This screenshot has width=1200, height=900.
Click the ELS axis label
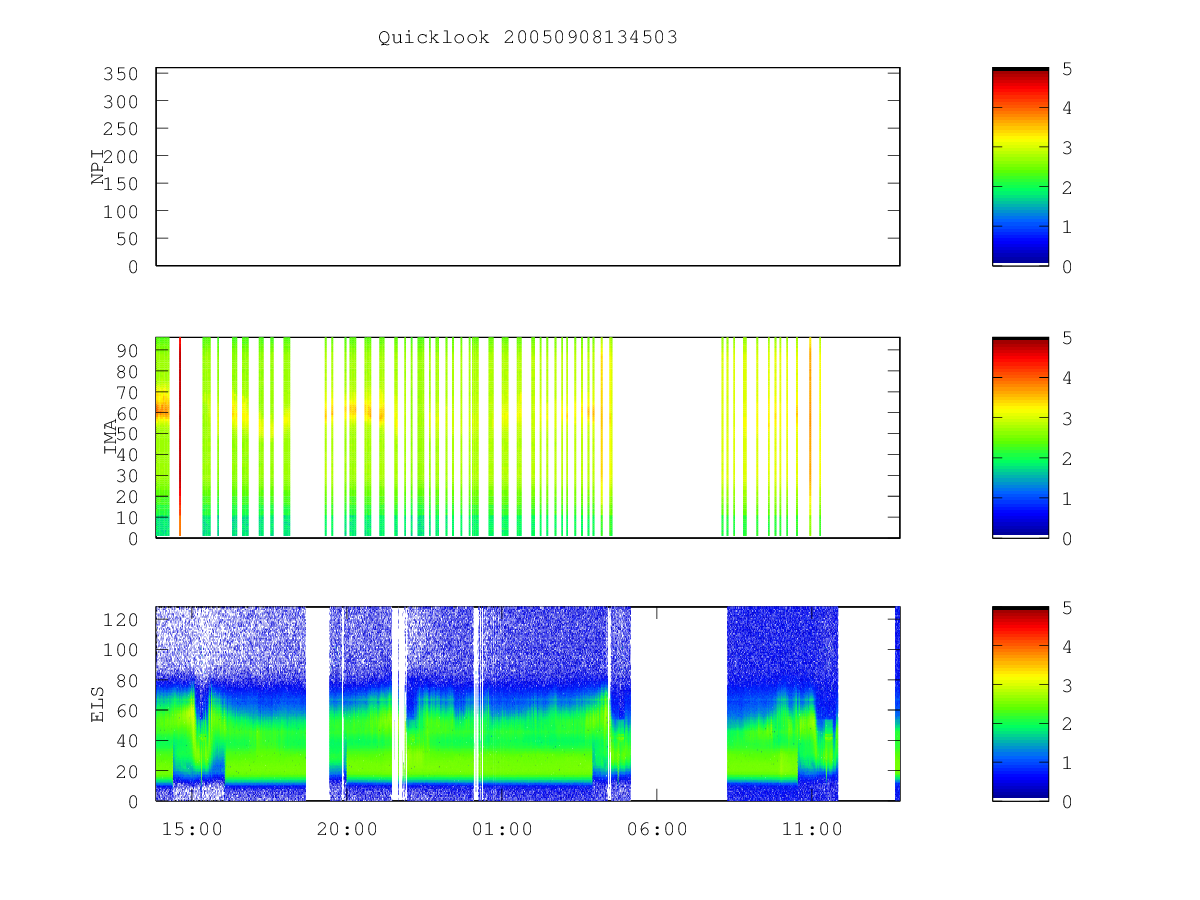point(98,704)
